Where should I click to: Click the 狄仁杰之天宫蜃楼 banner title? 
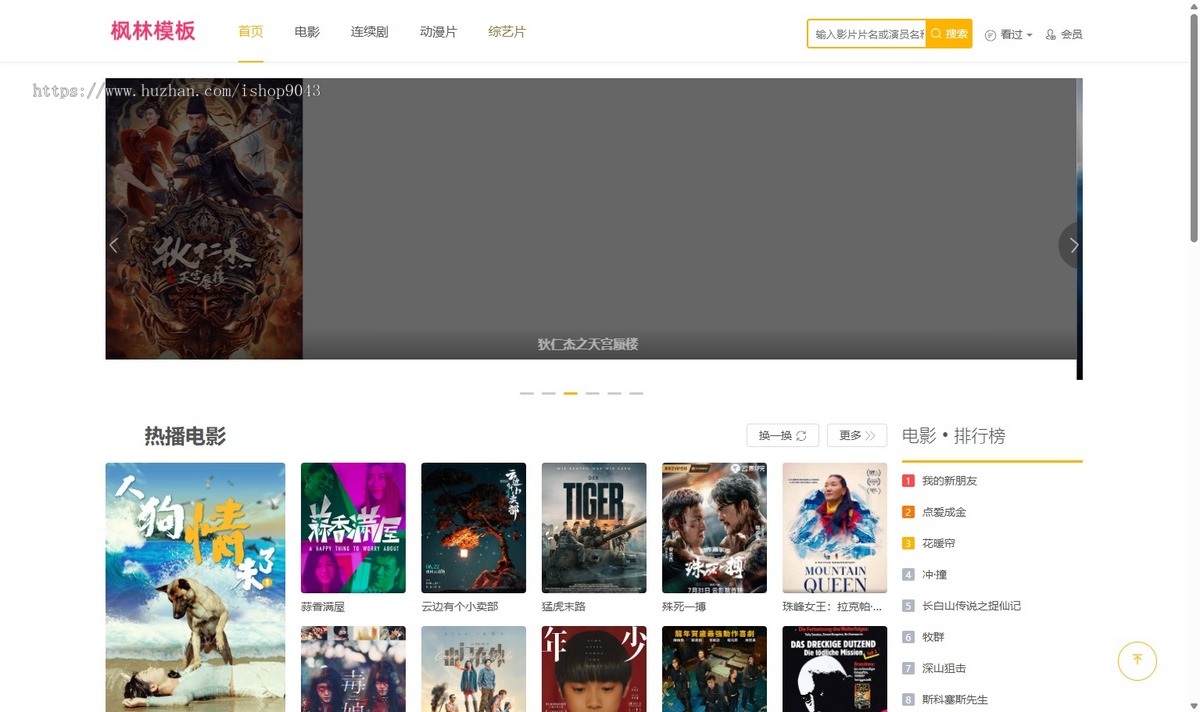tap(588, 344)
